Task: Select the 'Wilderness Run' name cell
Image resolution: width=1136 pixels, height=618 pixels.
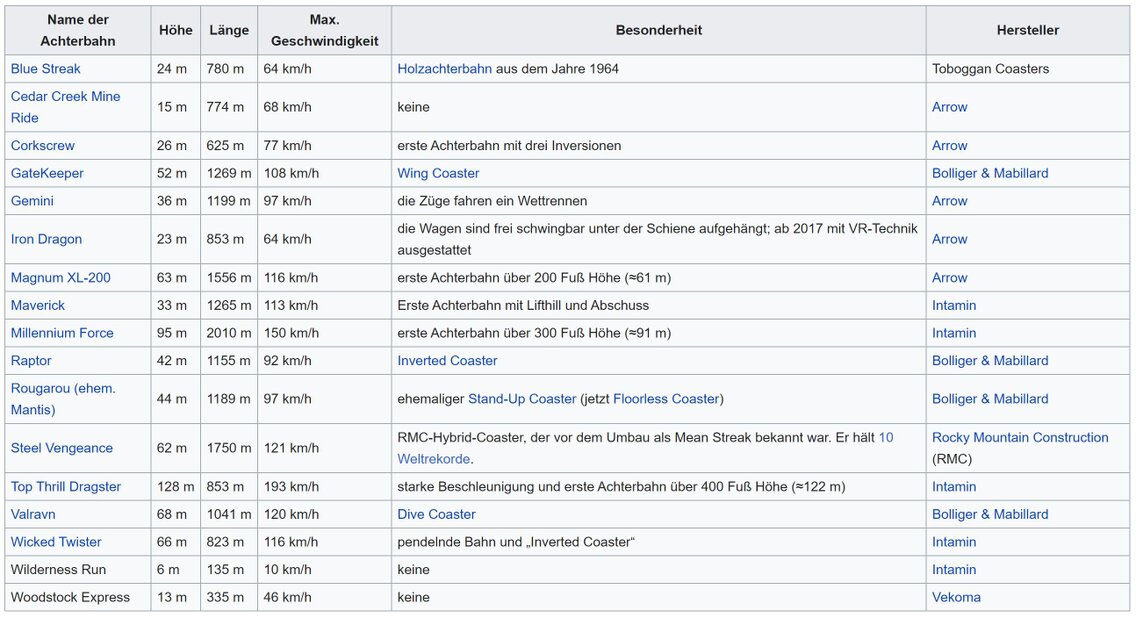Action: click(78, 569)
